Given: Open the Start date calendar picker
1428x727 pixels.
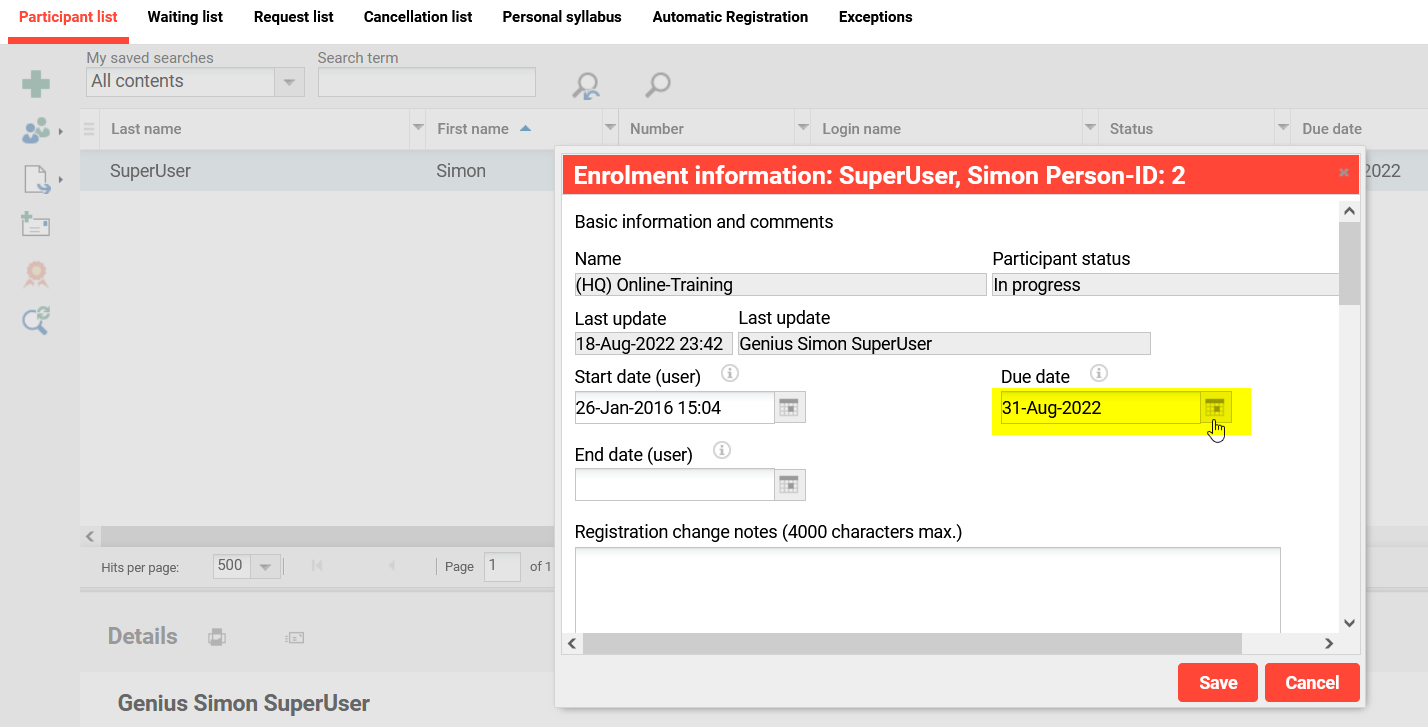Looking at the screenshot, I should tap(789, 407).
